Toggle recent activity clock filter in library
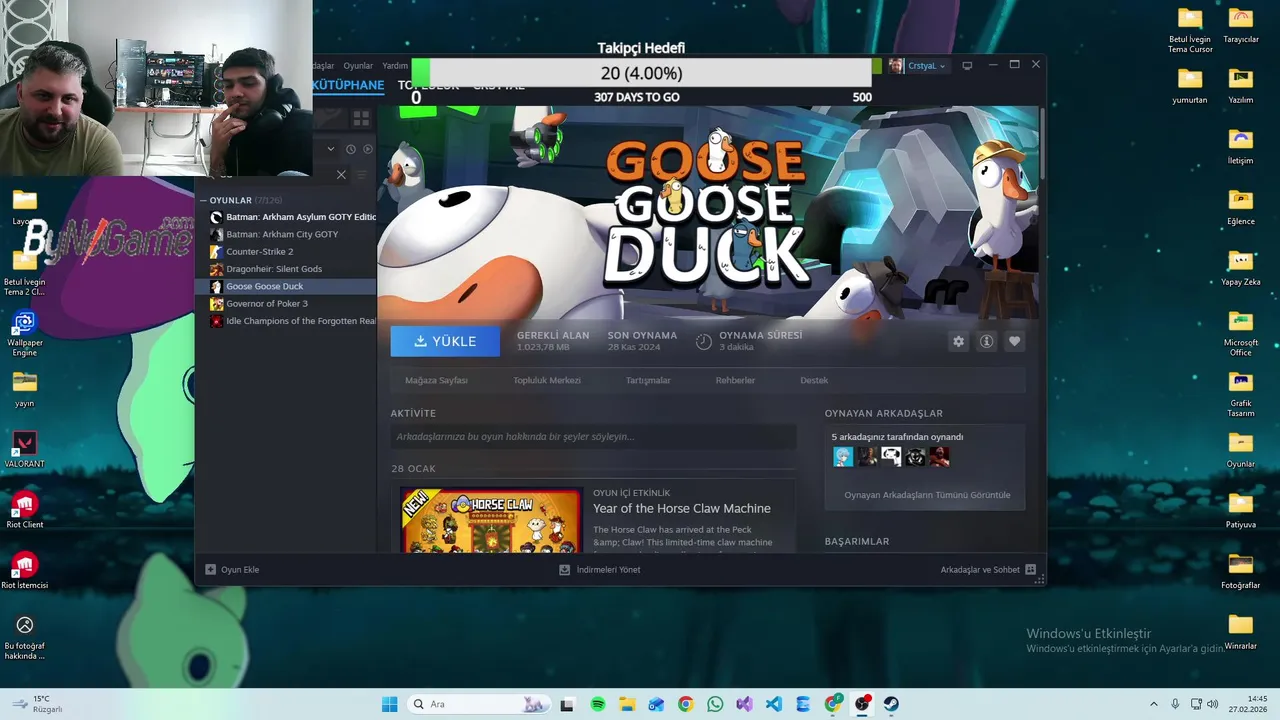1280x720 pixels. pyautogui.click(x=351, y=149)
